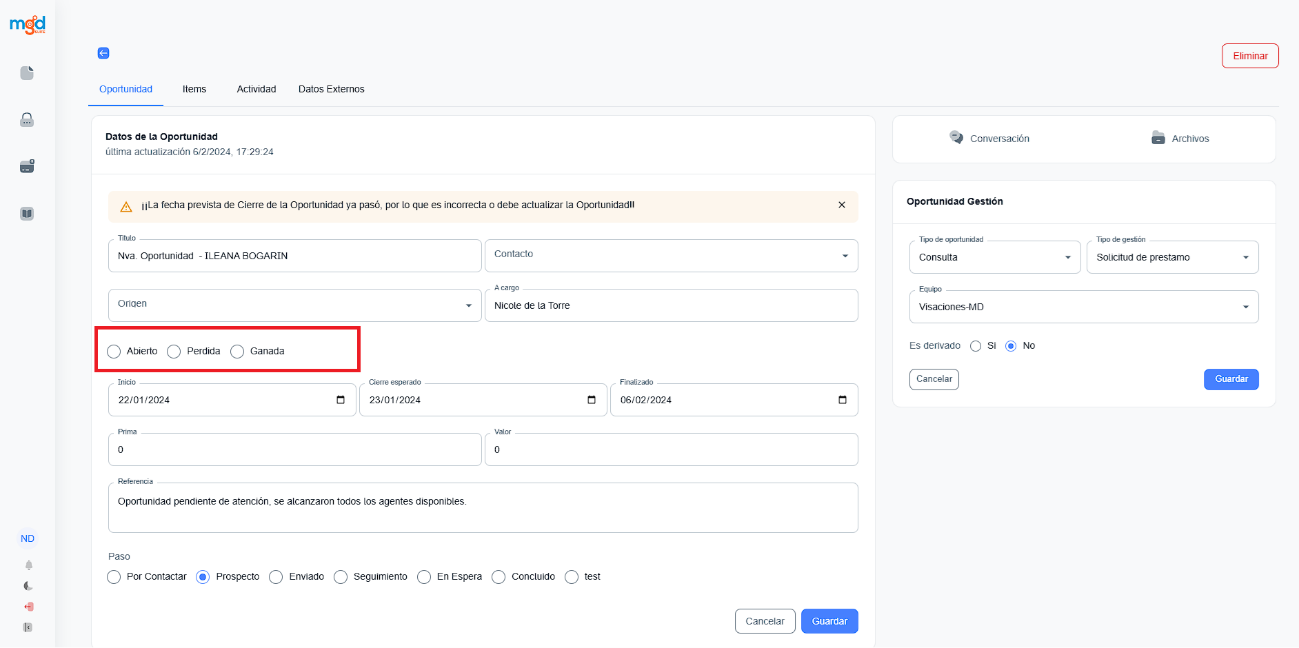Click the red Eliminar button
1299x648 pixels.
[x=1250, y=56]
